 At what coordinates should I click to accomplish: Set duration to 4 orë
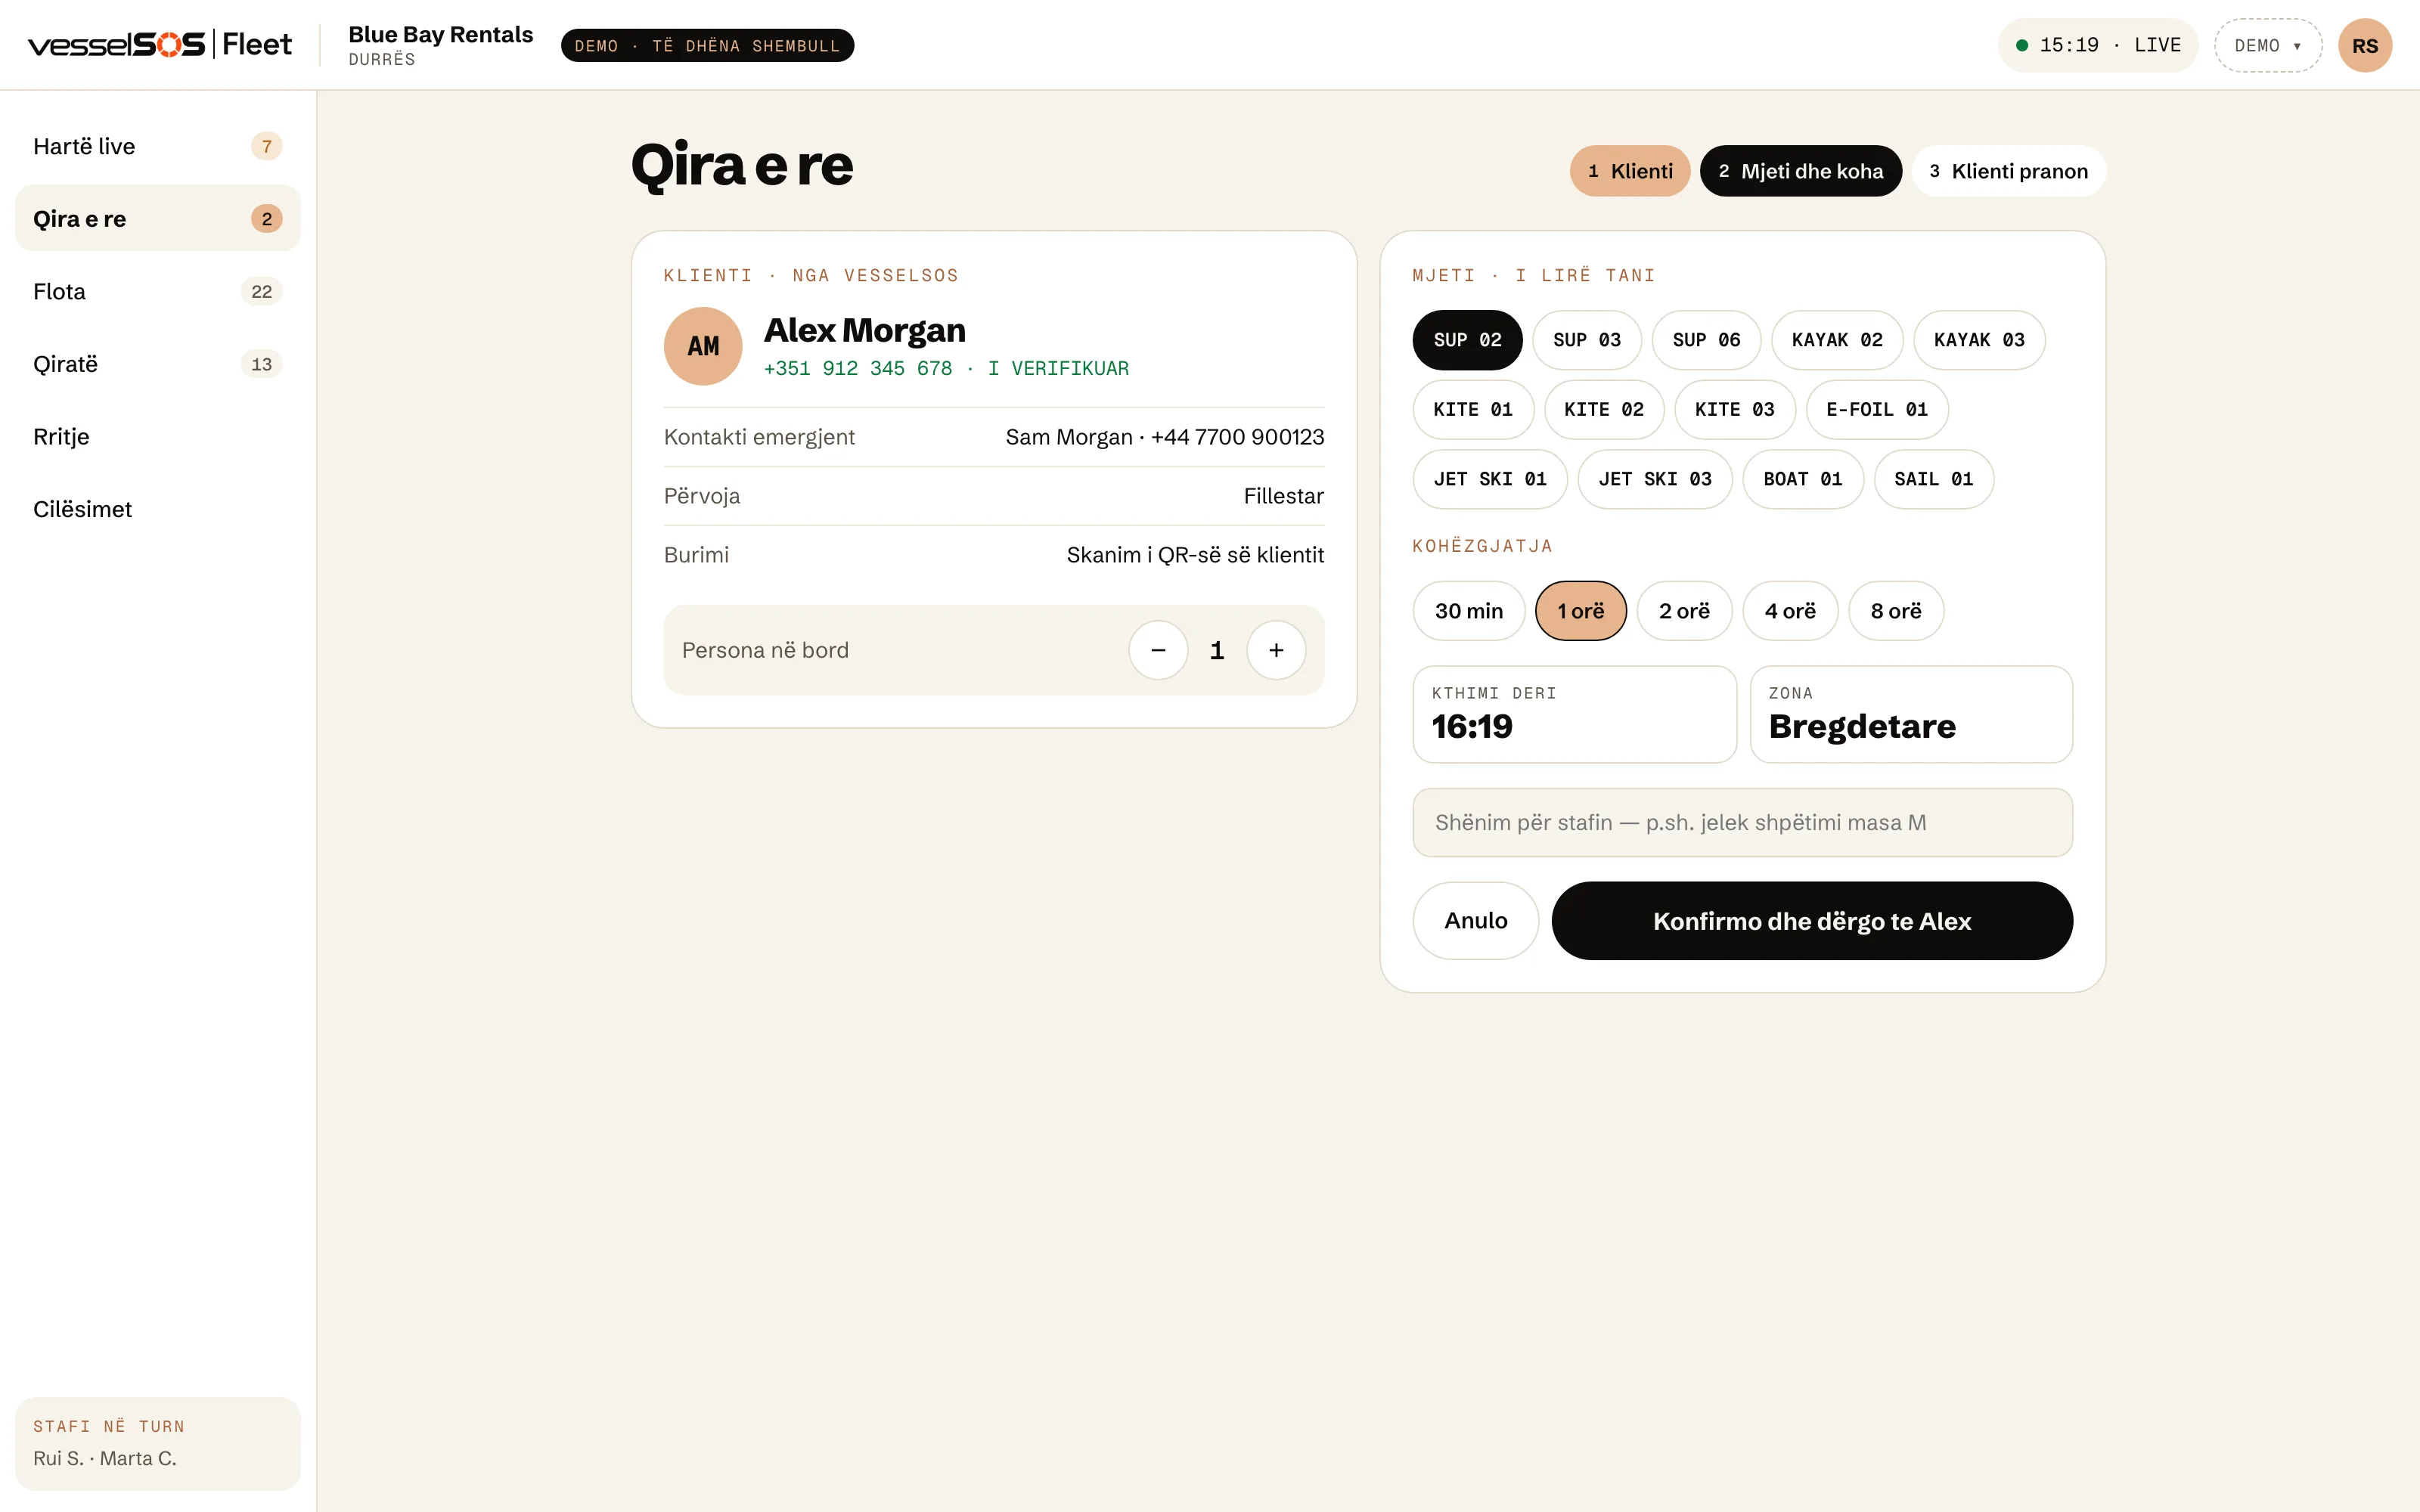(x=1790, y=611)
